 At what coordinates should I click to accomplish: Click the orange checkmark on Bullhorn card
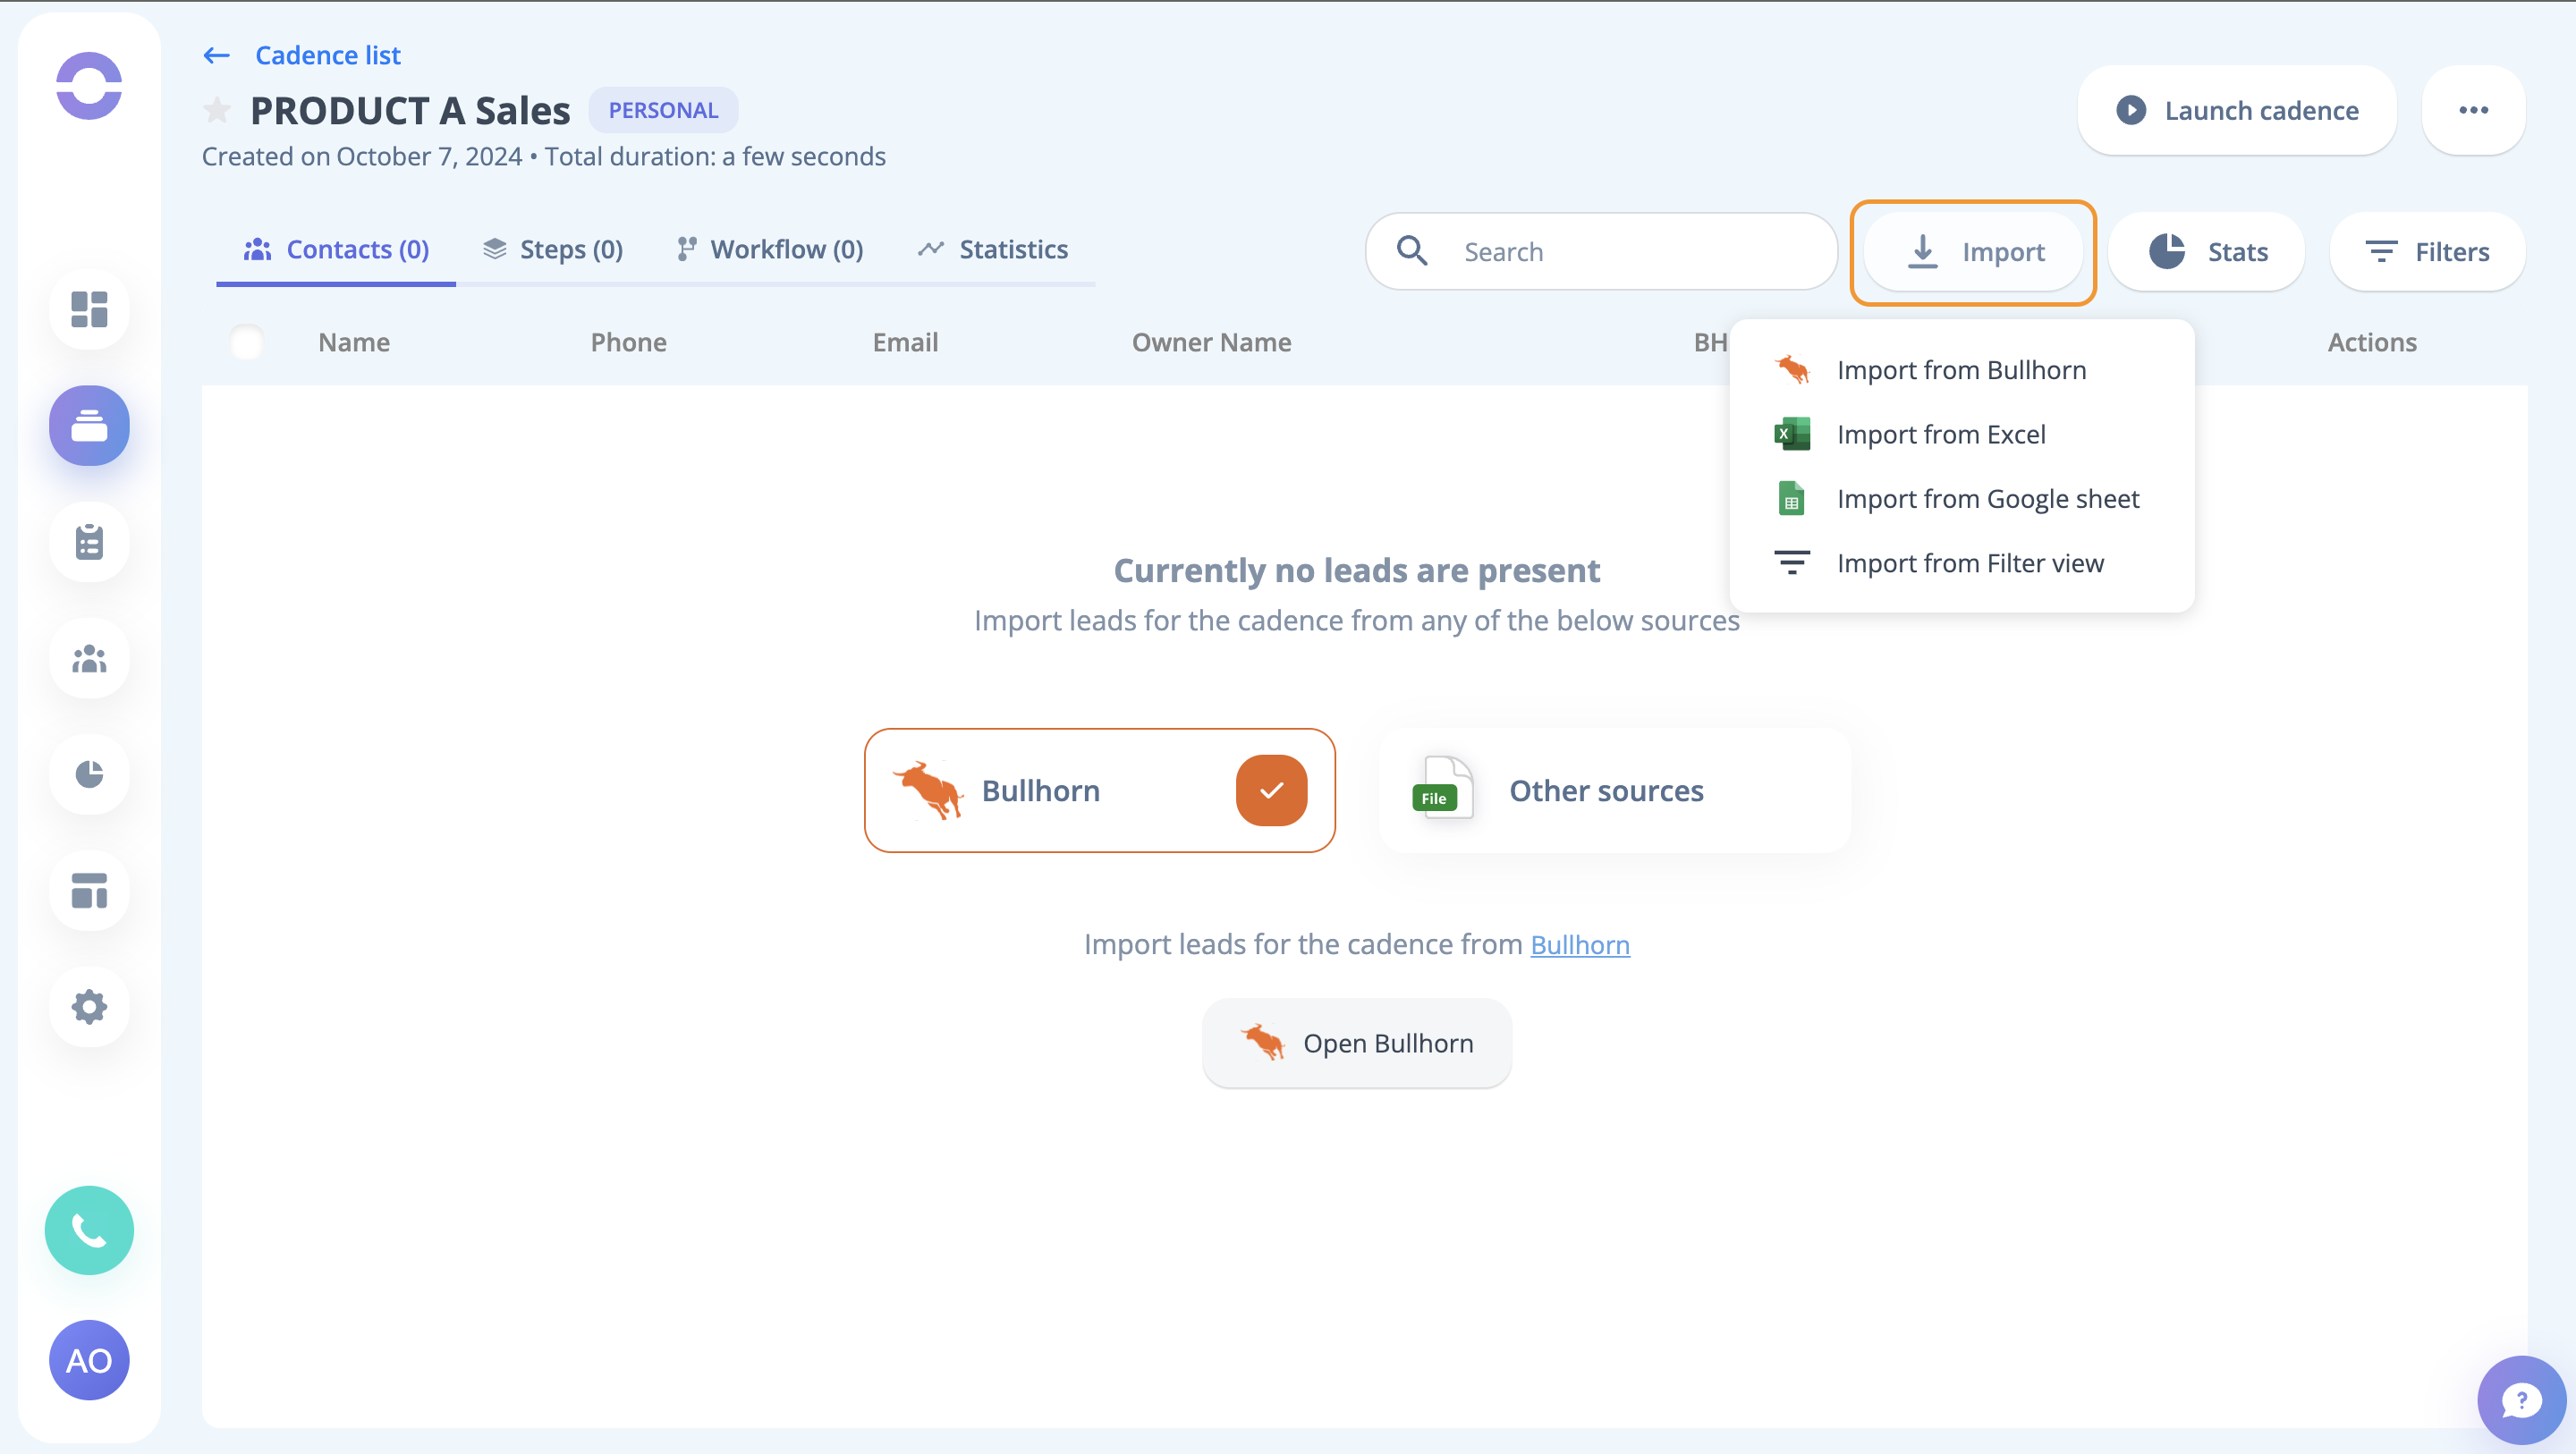(1271, 790)
